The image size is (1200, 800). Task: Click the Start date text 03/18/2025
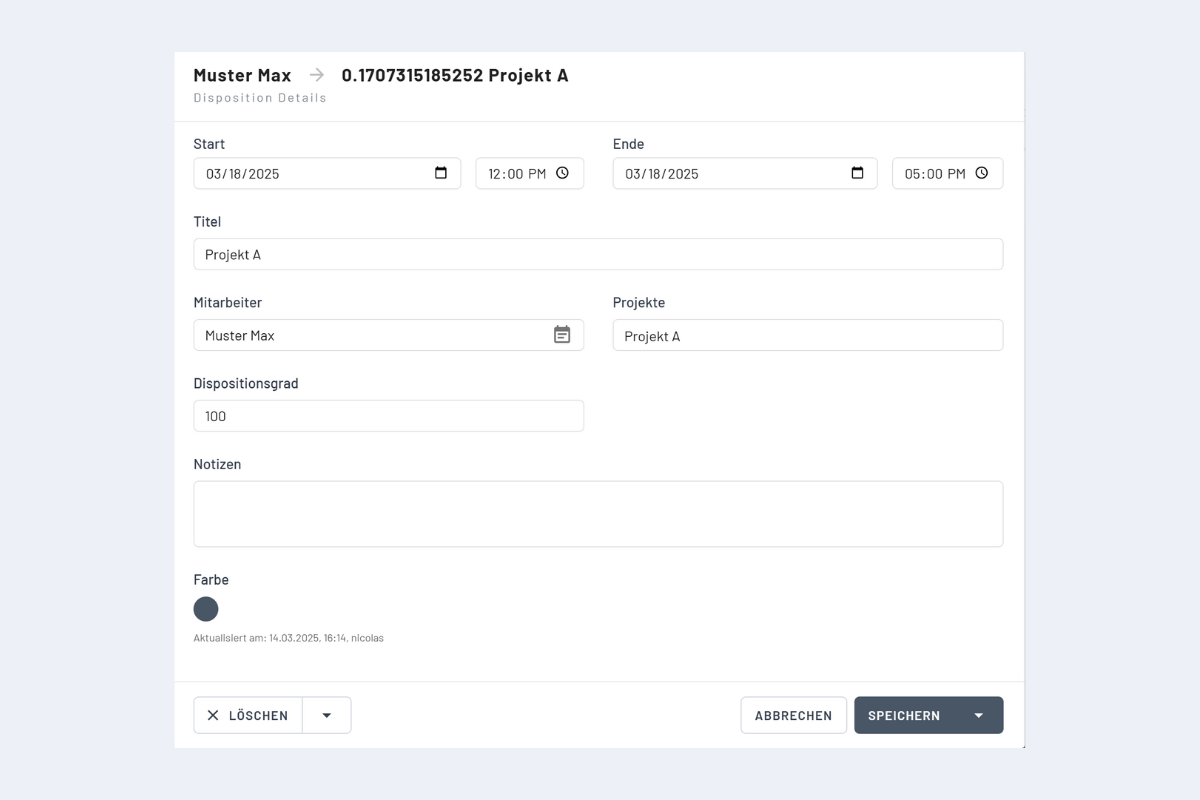tap(243, 174)
